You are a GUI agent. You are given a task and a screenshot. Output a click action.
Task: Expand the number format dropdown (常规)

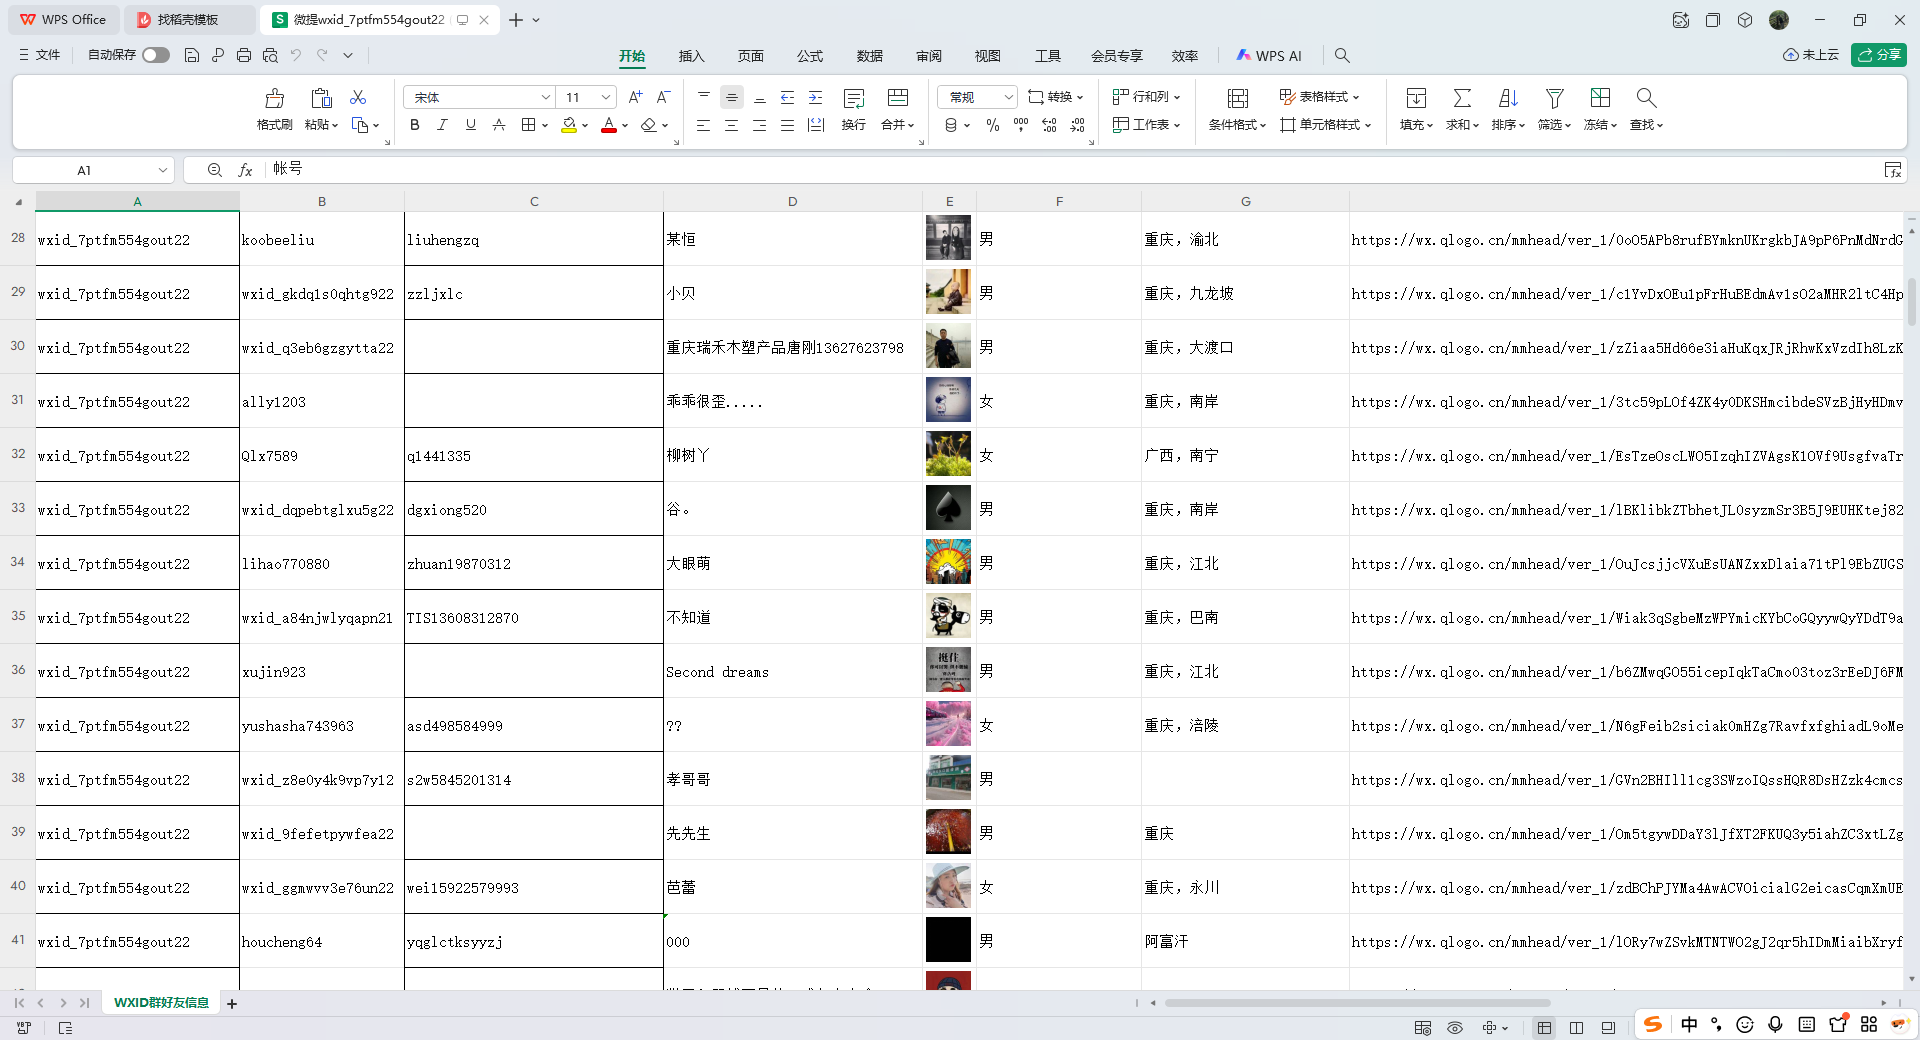(x=1008, y=97)
